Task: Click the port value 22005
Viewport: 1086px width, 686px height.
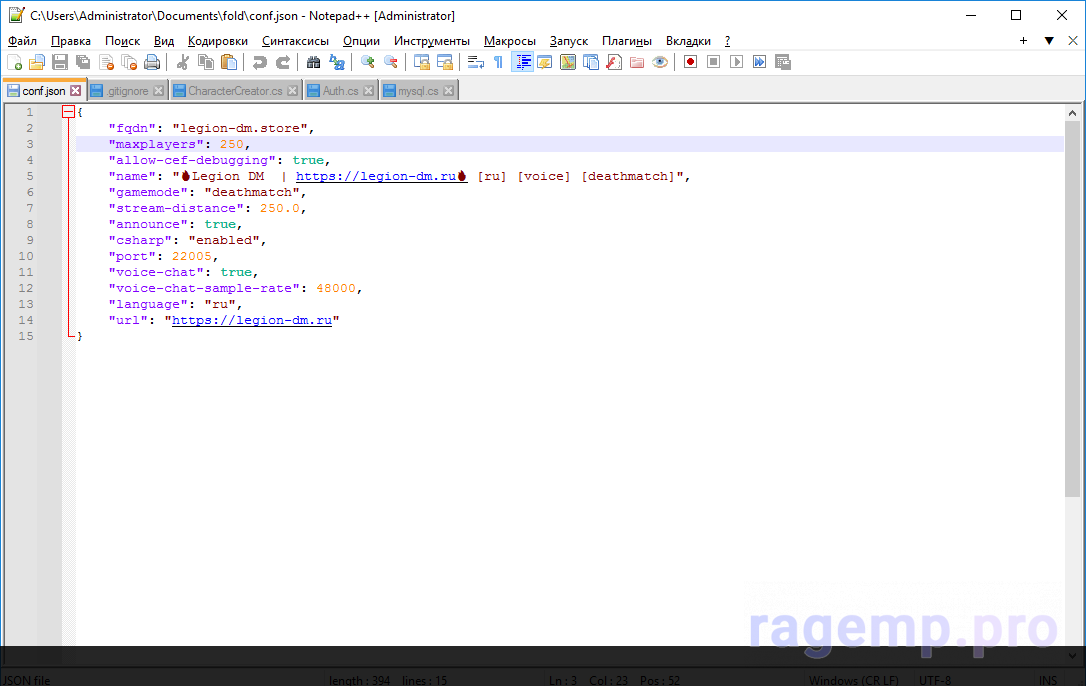Action: click(x=192, y=256)
